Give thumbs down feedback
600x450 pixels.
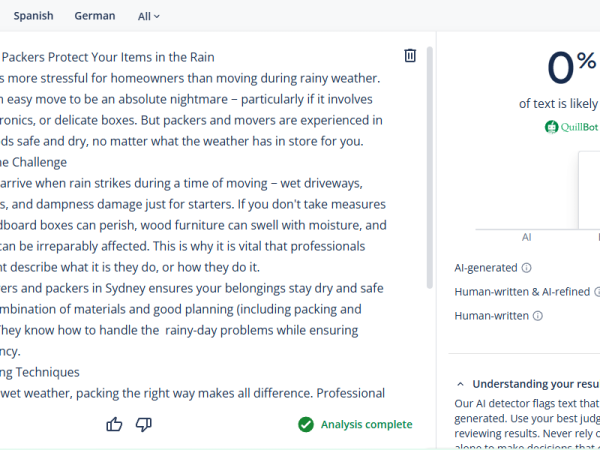point(144,424)
